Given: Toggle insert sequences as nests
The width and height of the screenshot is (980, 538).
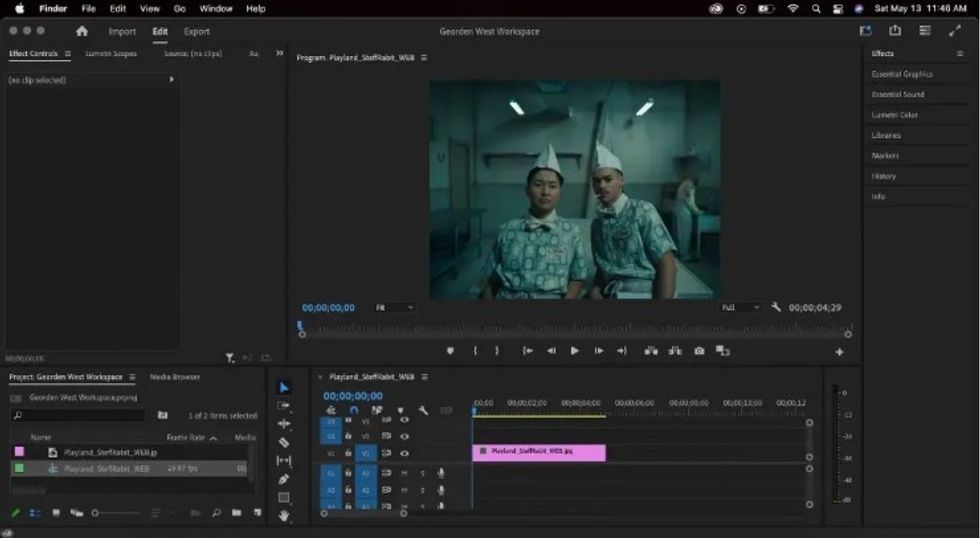Looking at the screenshot, I should point(331,411).
